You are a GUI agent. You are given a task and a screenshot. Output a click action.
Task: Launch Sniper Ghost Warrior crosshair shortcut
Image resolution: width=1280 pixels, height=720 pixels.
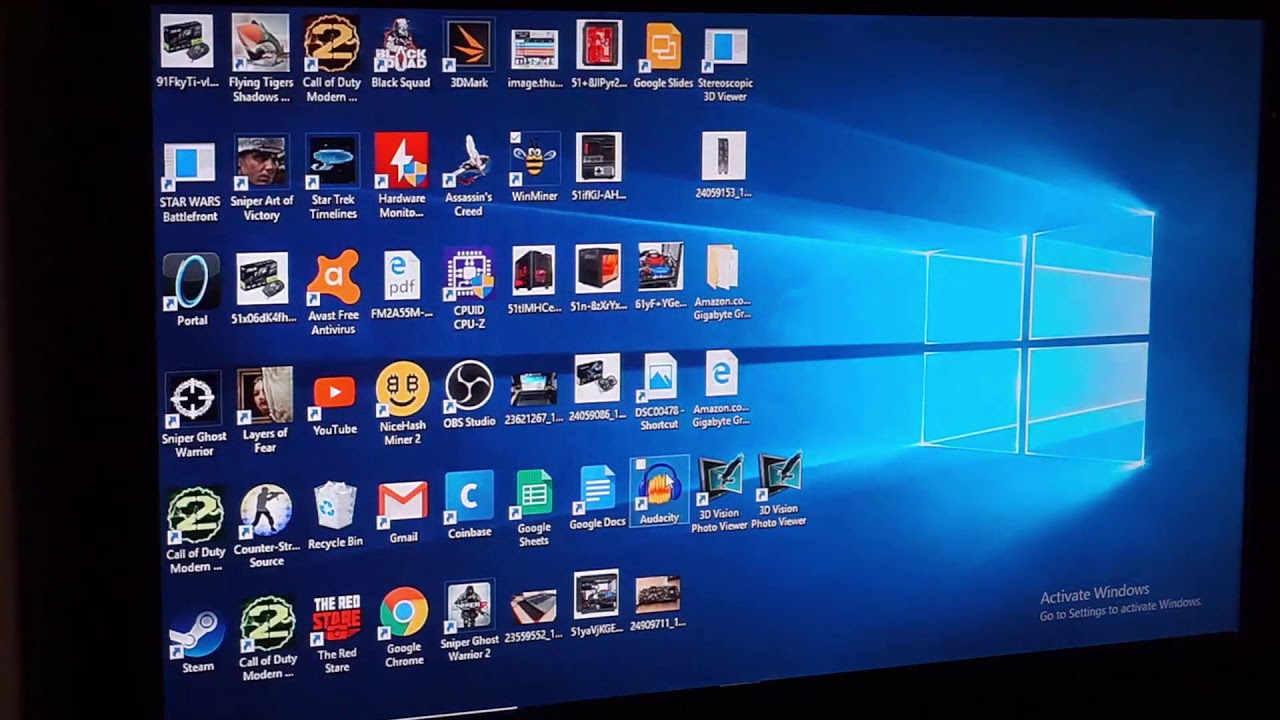pos(194,415)
